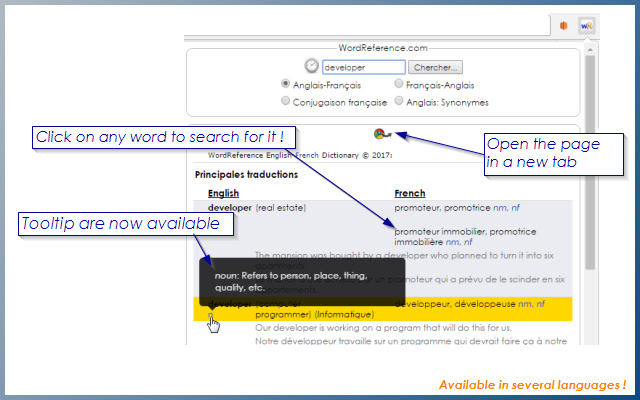This screenshot has height=400, width=640.
Task: Click 'développeur, développeuse' translation
Action: click(455, 304)
